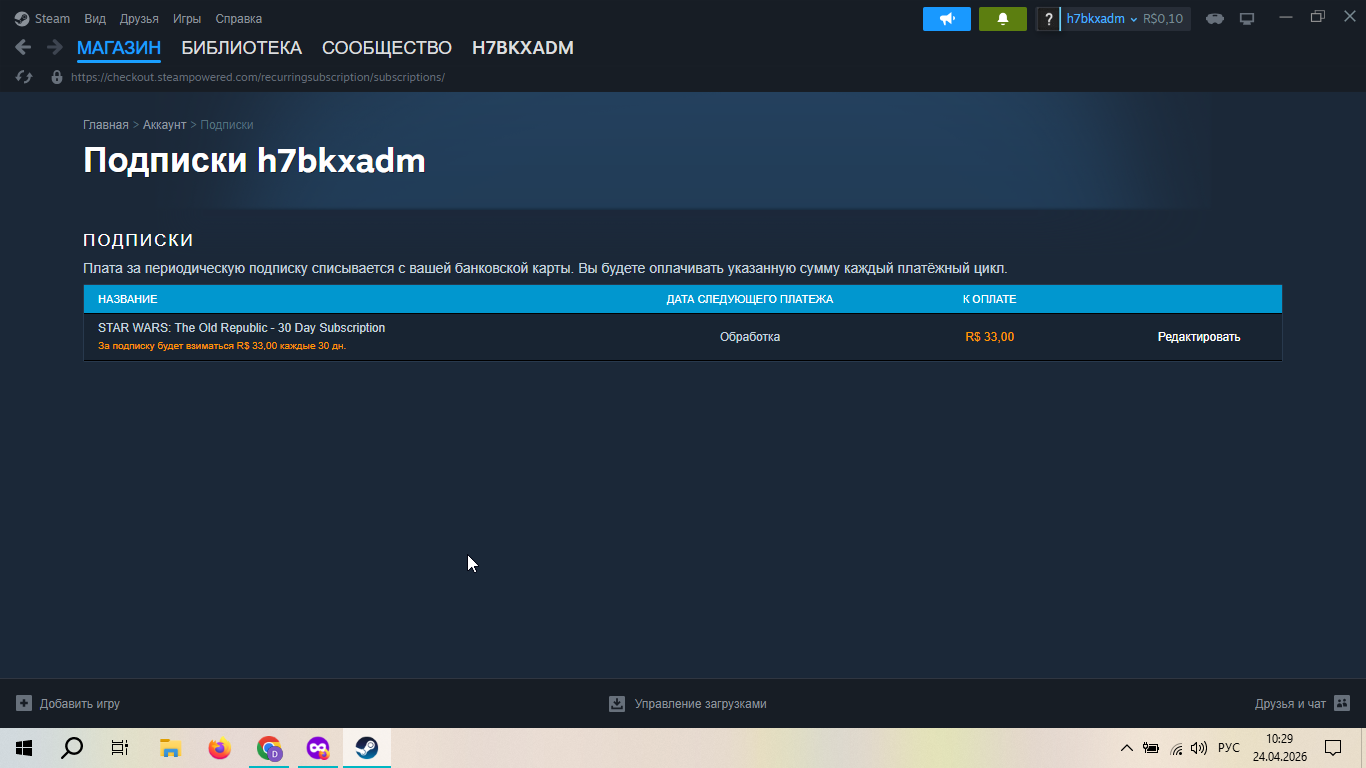The image size is (1366, 768).
Task: Click the К ОПЛАТЕ column header
Action: click(x=990, y=299)
